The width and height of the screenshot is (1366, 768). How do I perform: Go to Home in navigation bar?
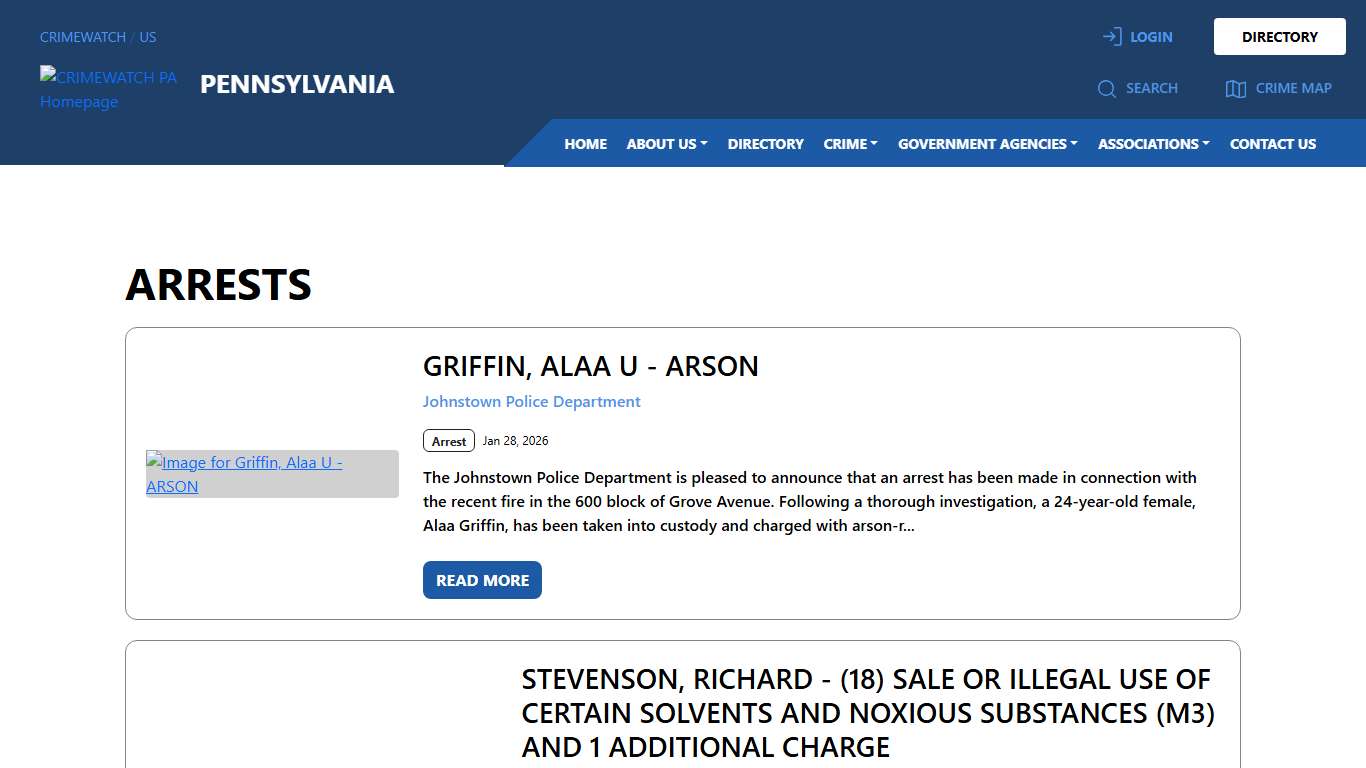pos(585,144)
